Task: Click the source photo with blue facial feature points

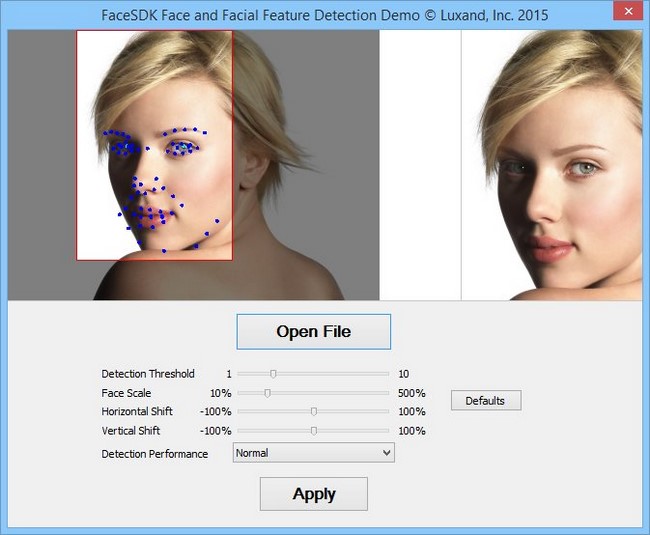Action: pos(193,165)
